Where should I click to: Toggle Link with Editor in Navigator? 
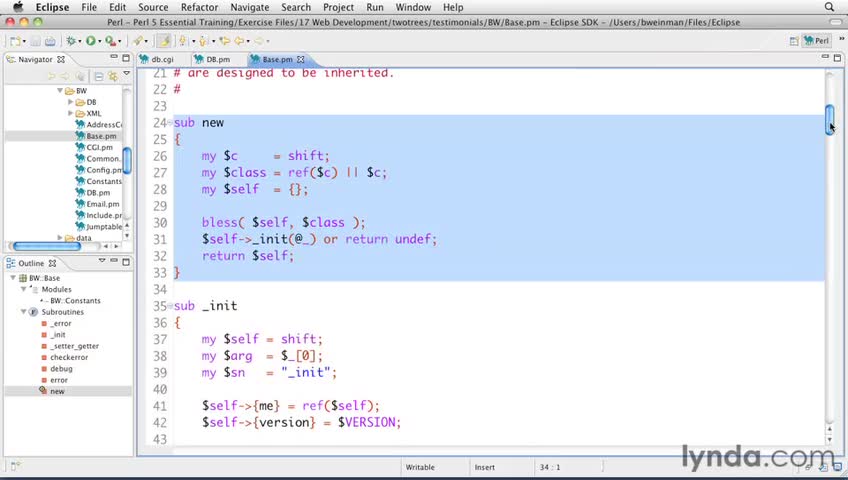[112, 77]
